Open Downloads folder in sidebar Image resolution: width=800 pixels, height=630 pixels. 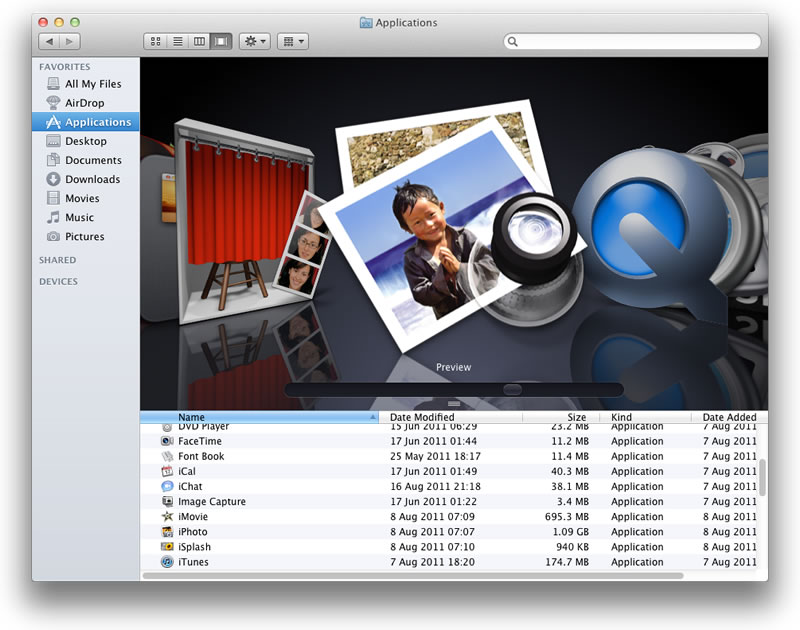pyautogui.click(x=92, y=179)
